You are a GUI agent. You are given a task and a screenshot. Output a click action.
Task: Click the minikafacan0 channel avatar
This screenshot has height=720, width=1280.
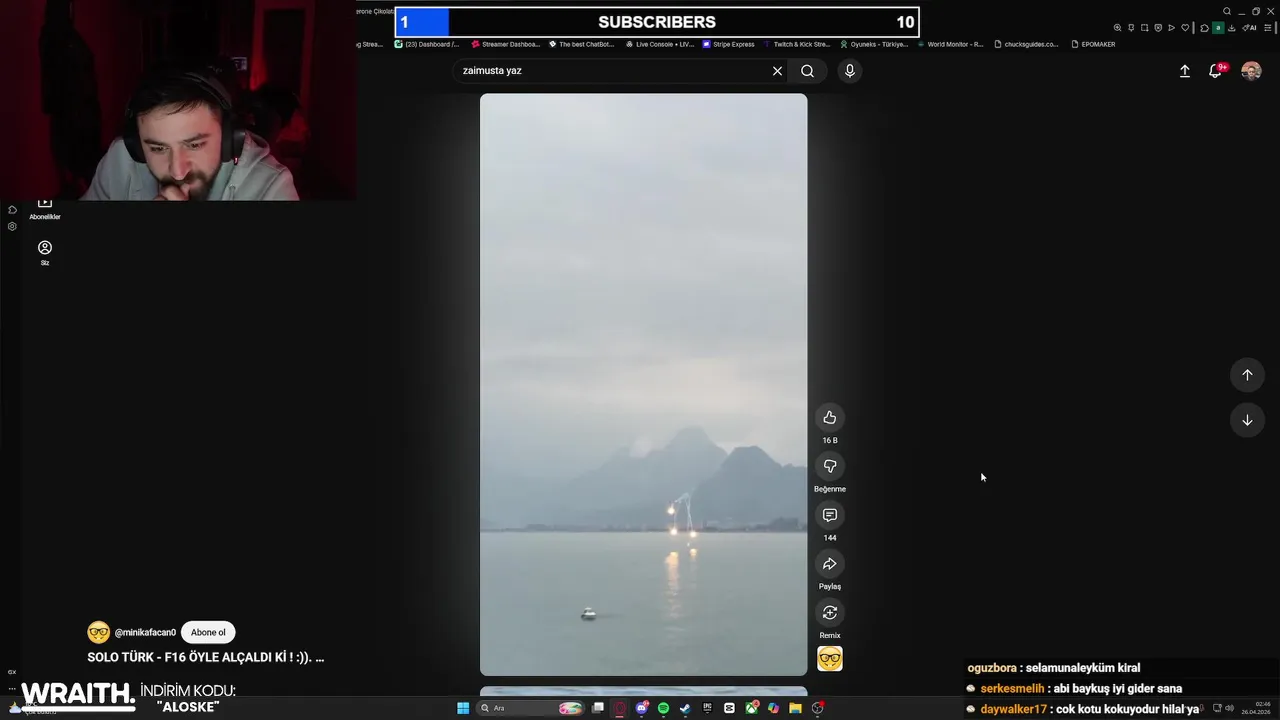click(x=98, y=632)
